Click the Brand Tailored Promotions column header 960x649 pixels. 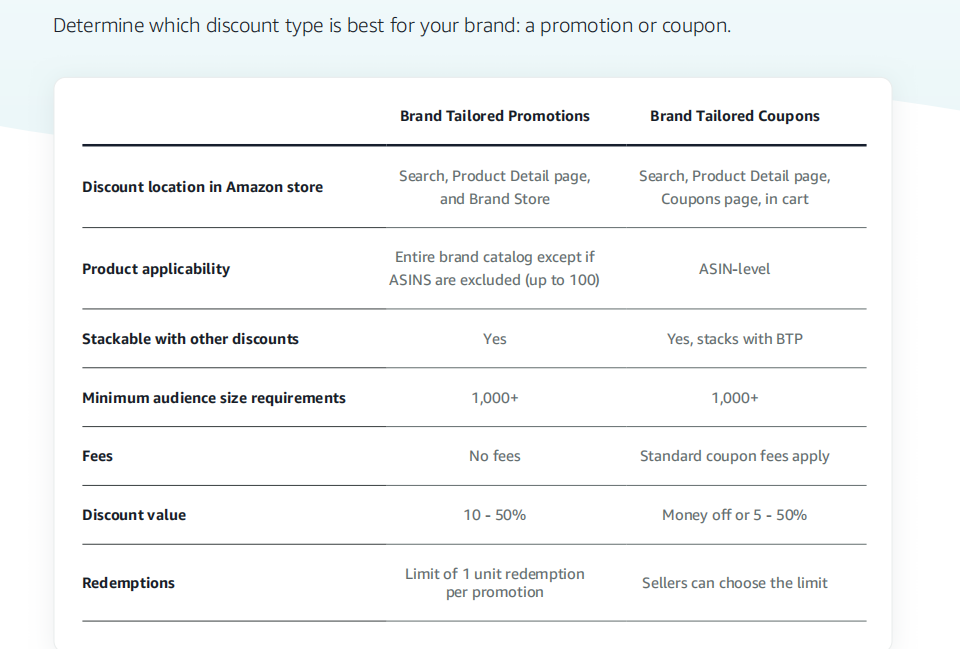(495, 116)
